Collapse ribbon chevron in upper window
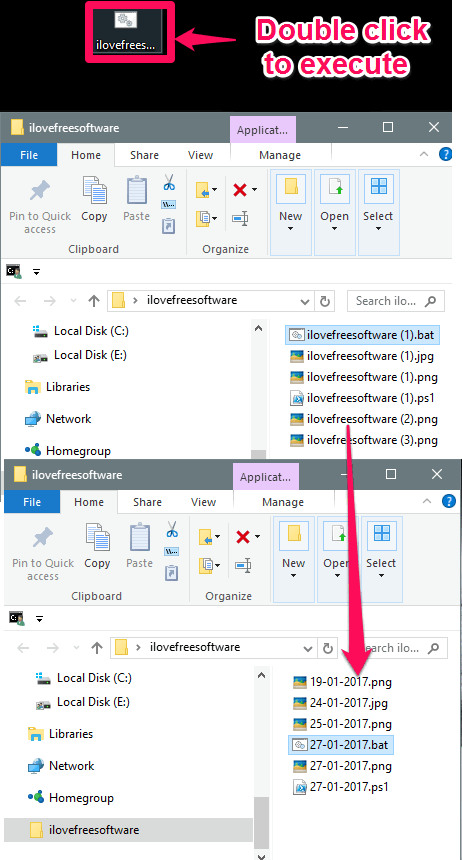This screenshot has height=860, width=462. coord(424,155)
